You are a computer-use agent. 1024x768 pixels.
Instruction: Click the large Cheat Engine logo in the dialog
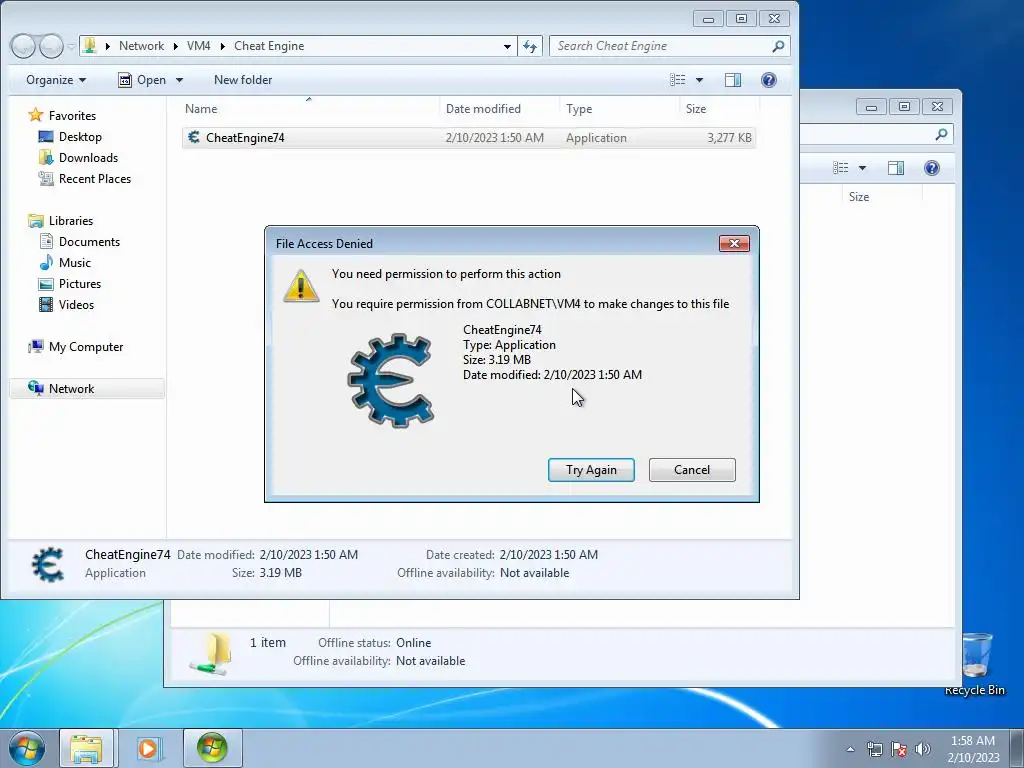click(x=391, y=380)
